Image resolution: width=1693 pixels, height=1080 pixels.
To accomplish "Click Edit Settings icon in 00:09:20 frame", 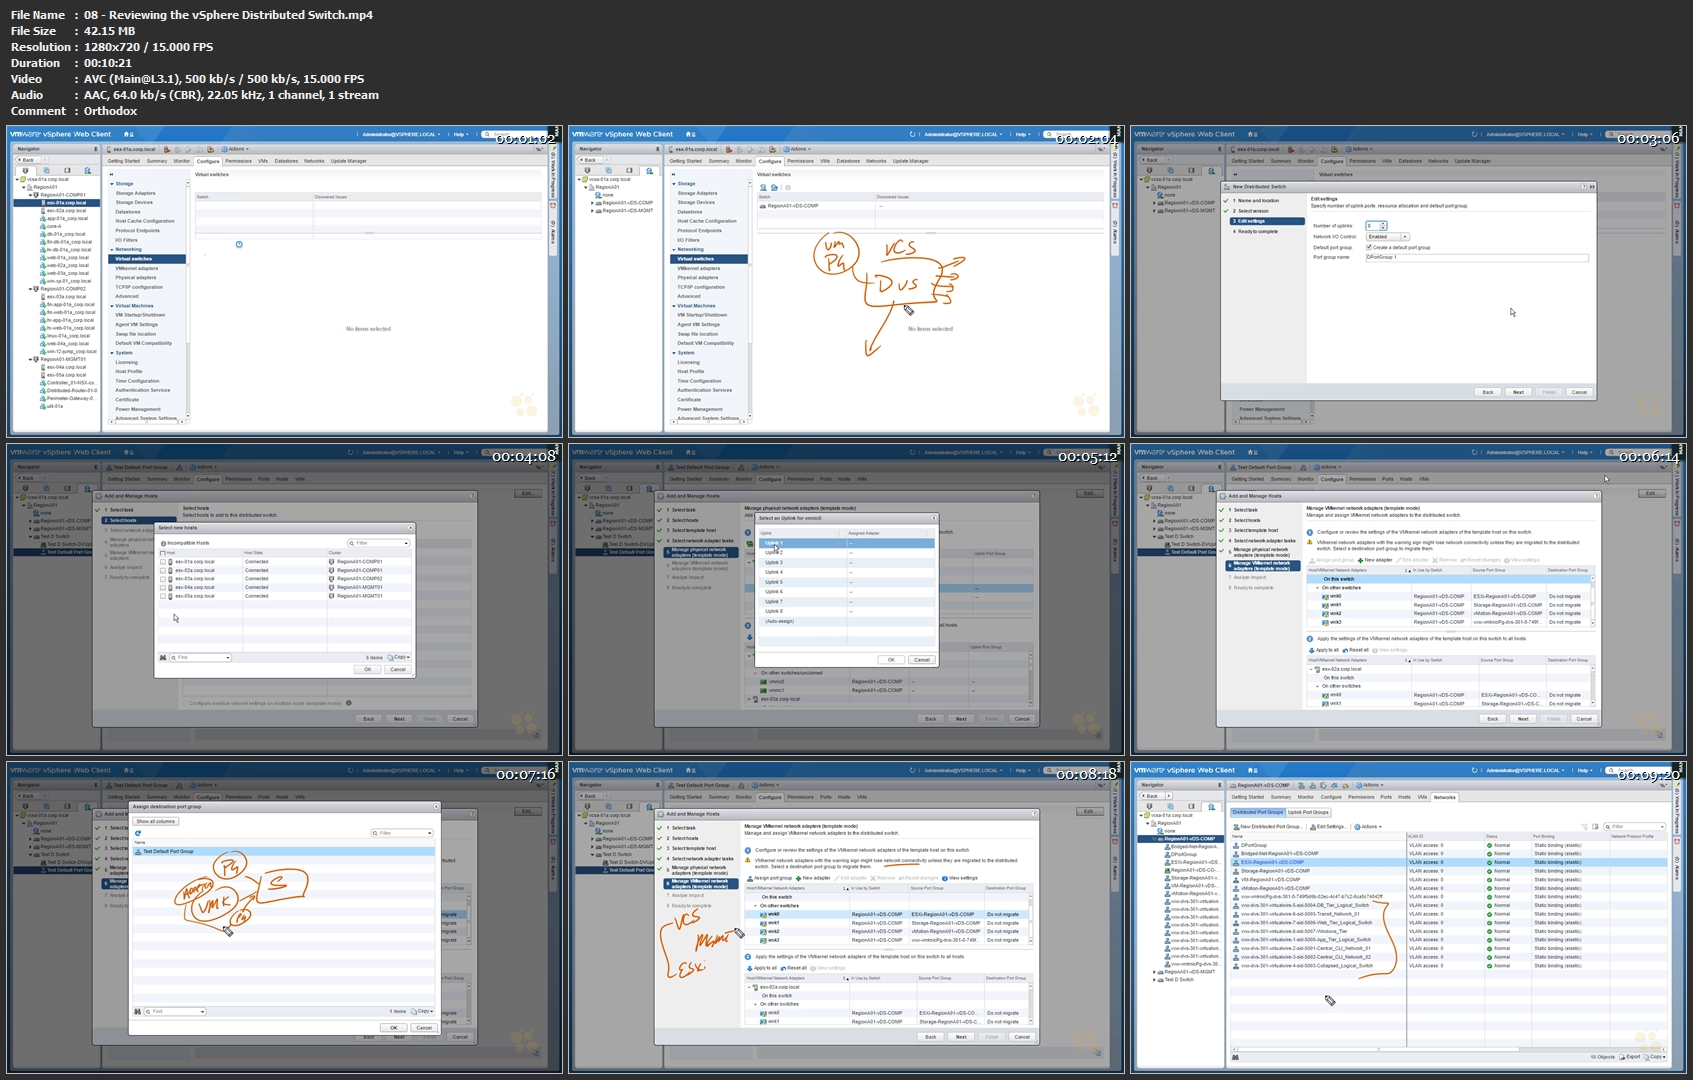I will [1313, 827].
